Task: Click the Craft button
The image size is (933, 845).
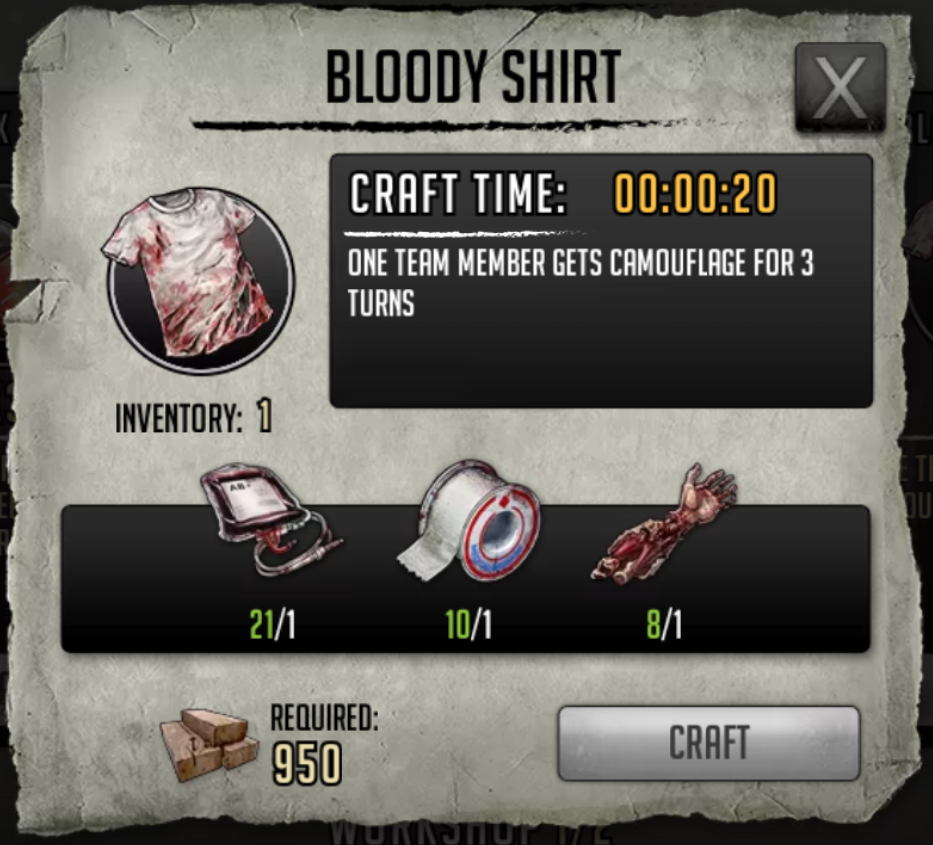Action: pyautogui.click(x=709, y=743)
